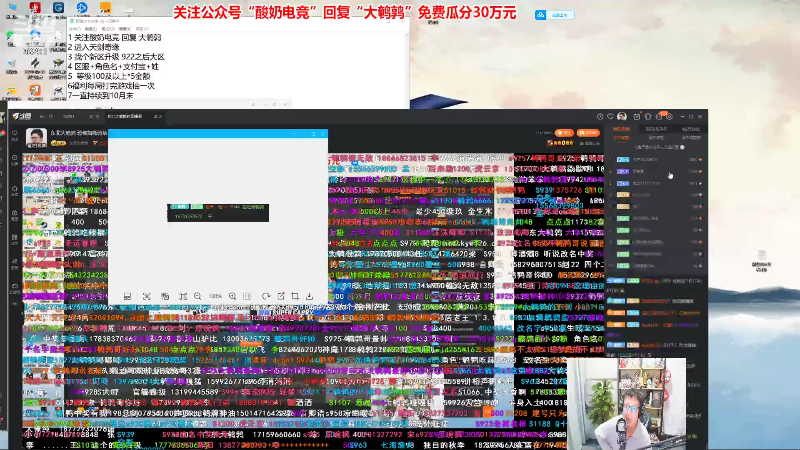Click the 100% zoom level value
800x450 pixels.
(x=215, y=296)
